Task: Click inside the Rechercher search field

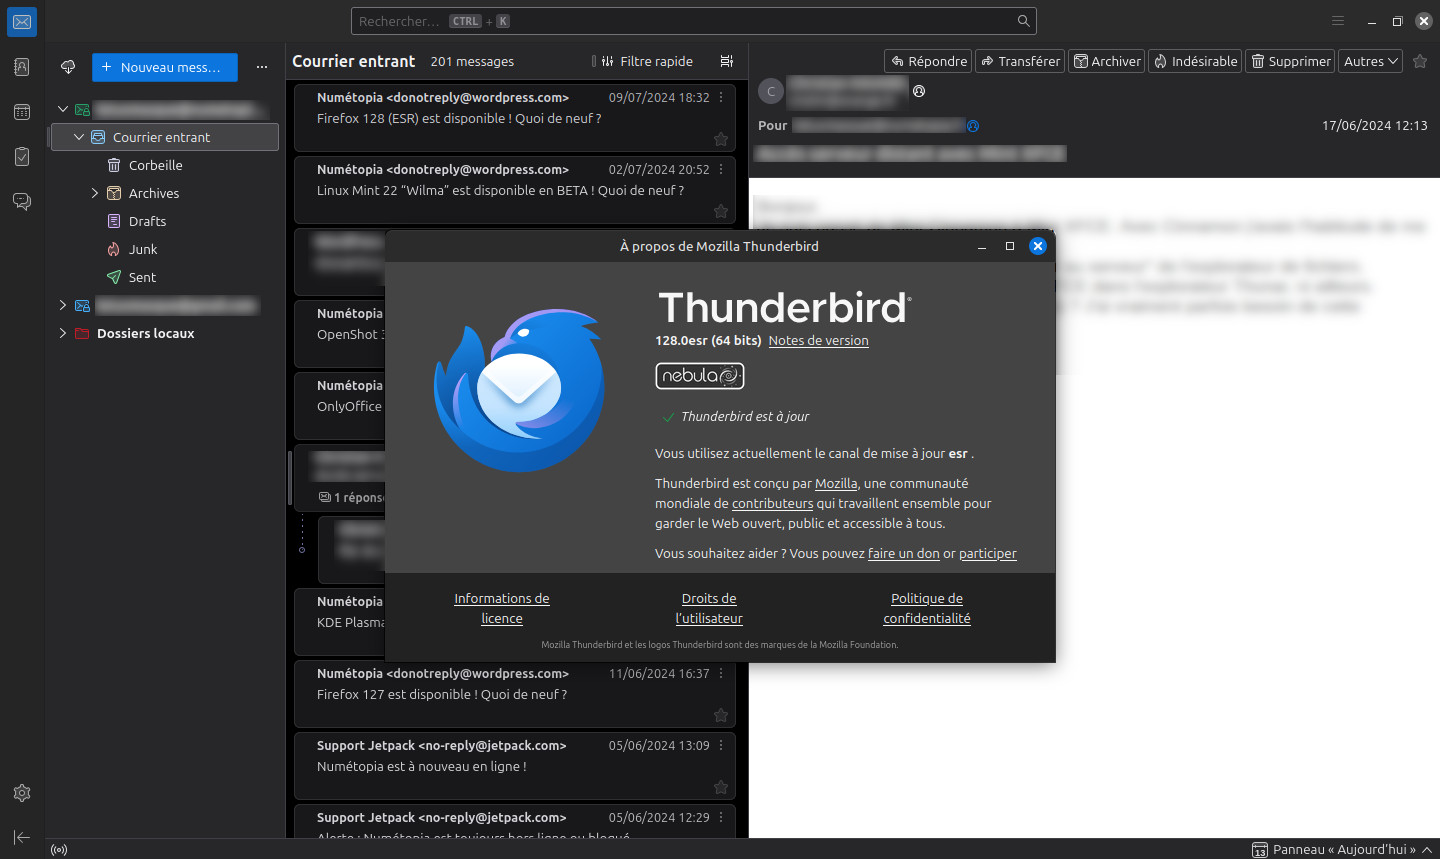Action: 693,20
